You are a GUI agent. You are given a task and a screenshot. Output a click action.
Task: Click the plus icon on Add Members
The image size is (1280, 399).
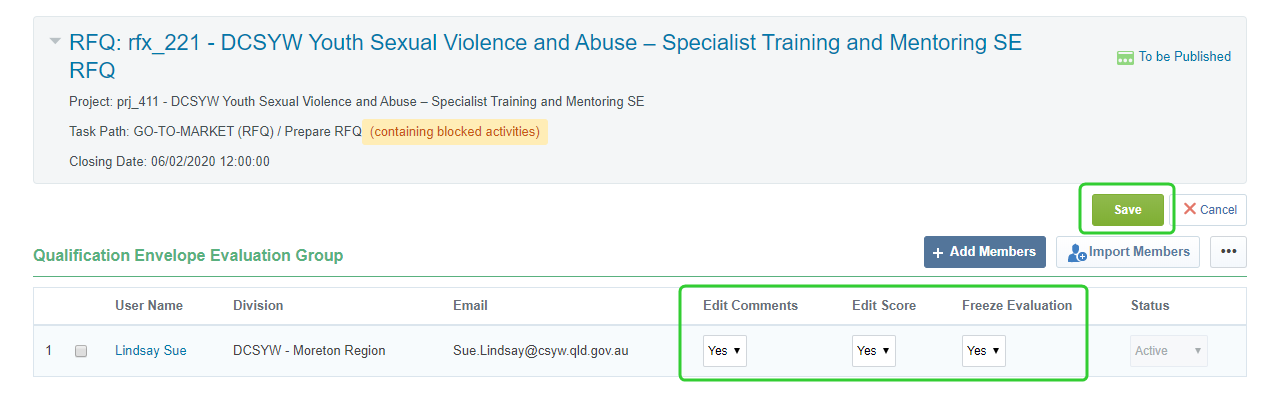938,253
